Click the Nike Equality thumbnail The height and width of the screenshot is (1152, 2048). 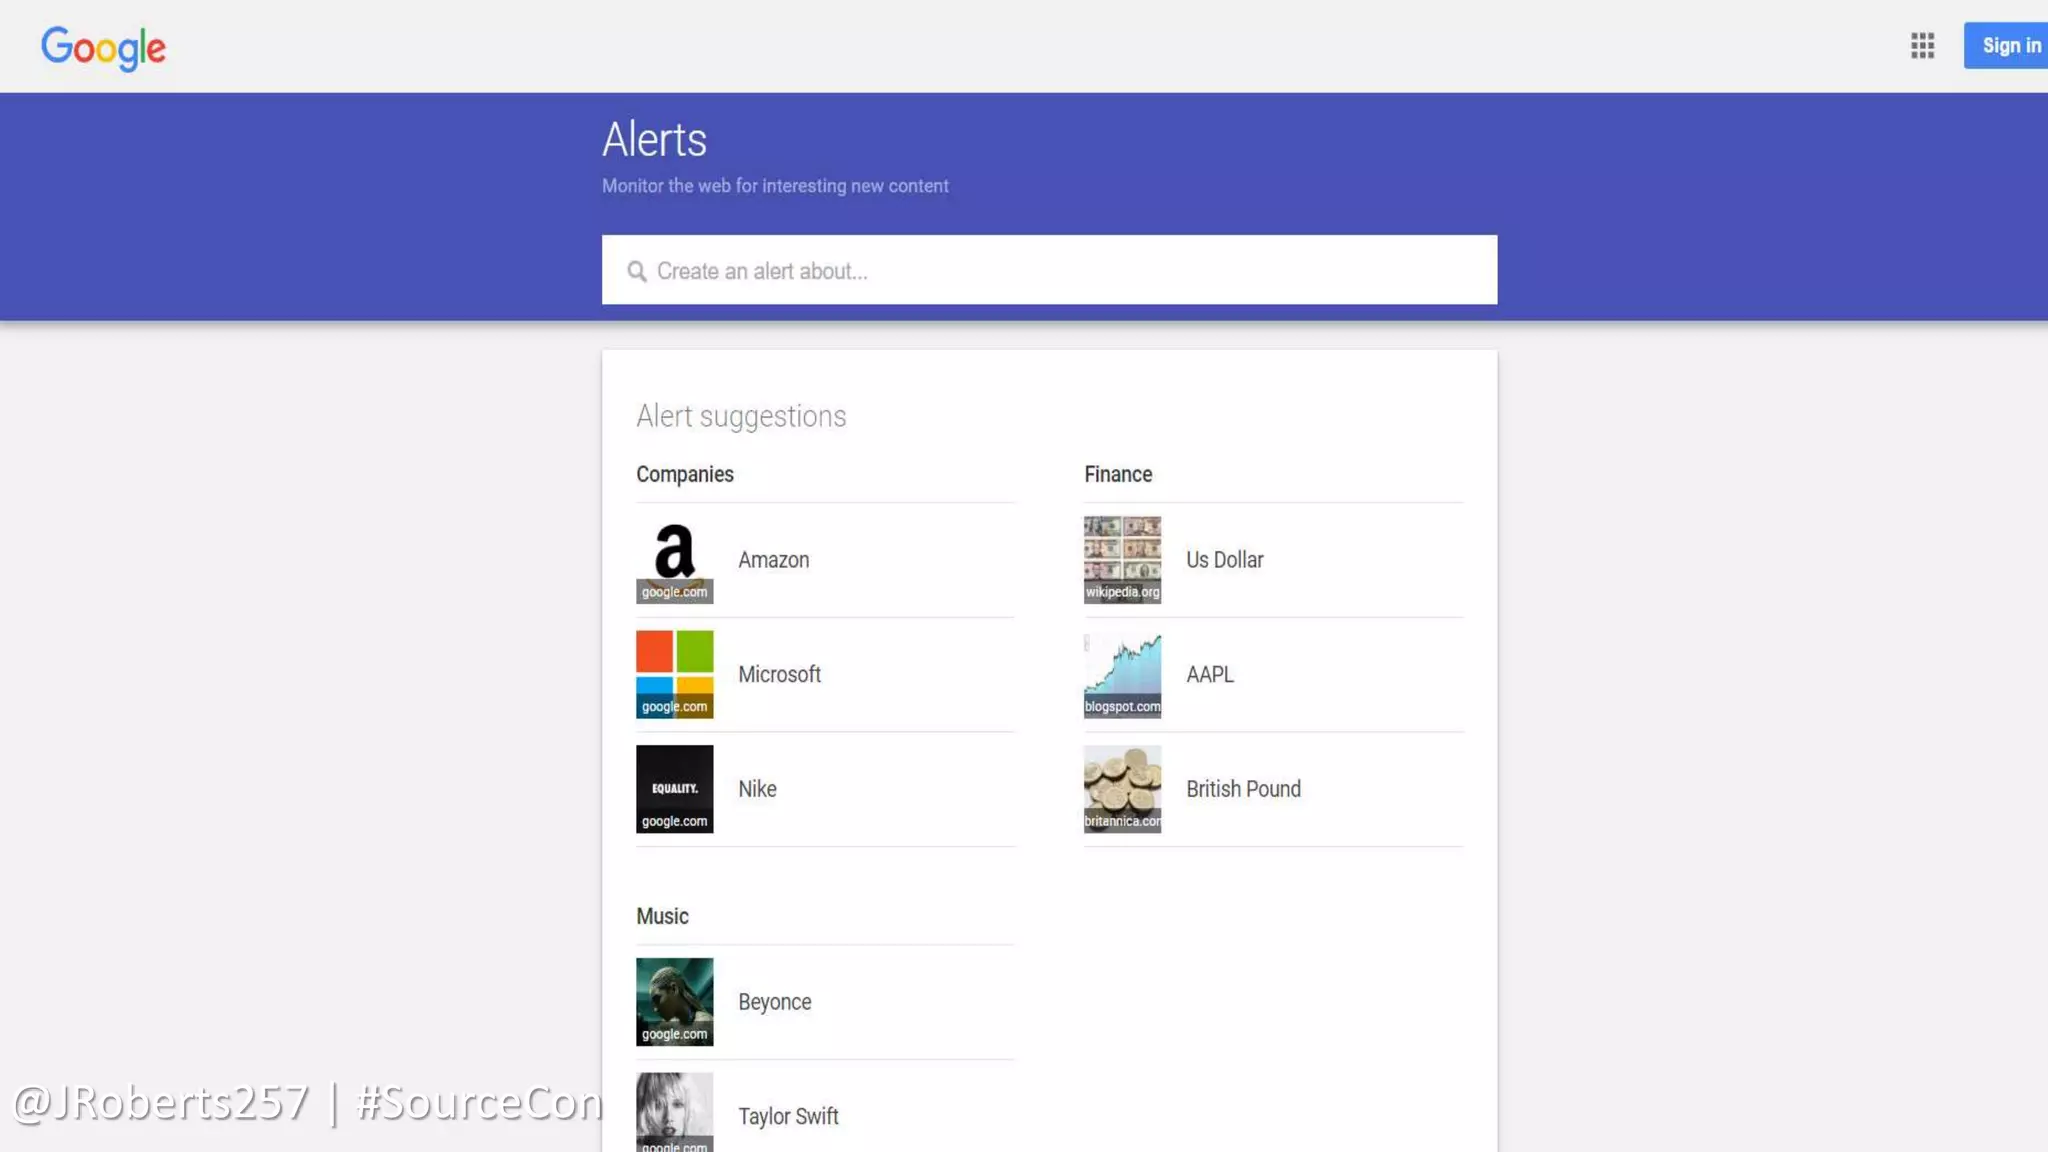674,788
